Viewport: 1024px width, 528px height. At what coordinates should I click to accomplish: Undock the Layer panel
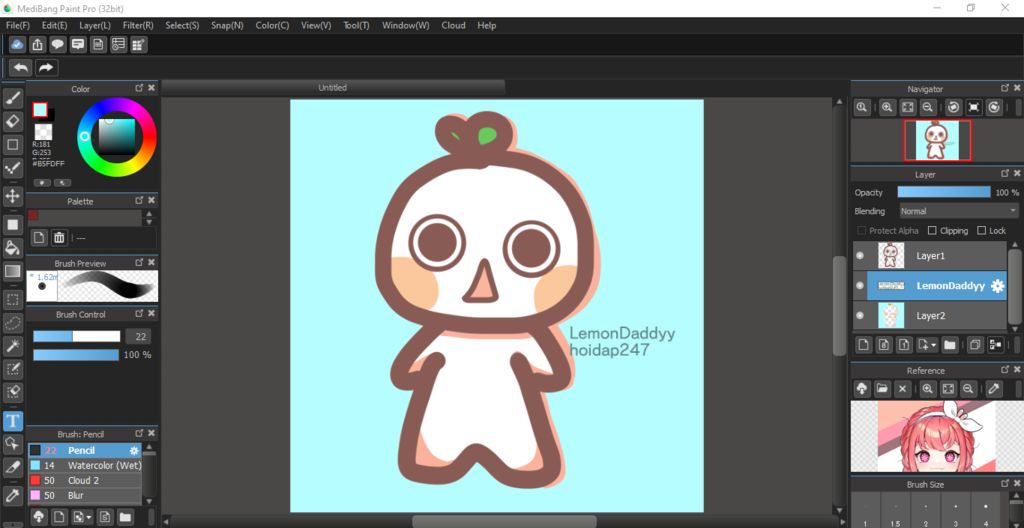[x=1005, y=173]
